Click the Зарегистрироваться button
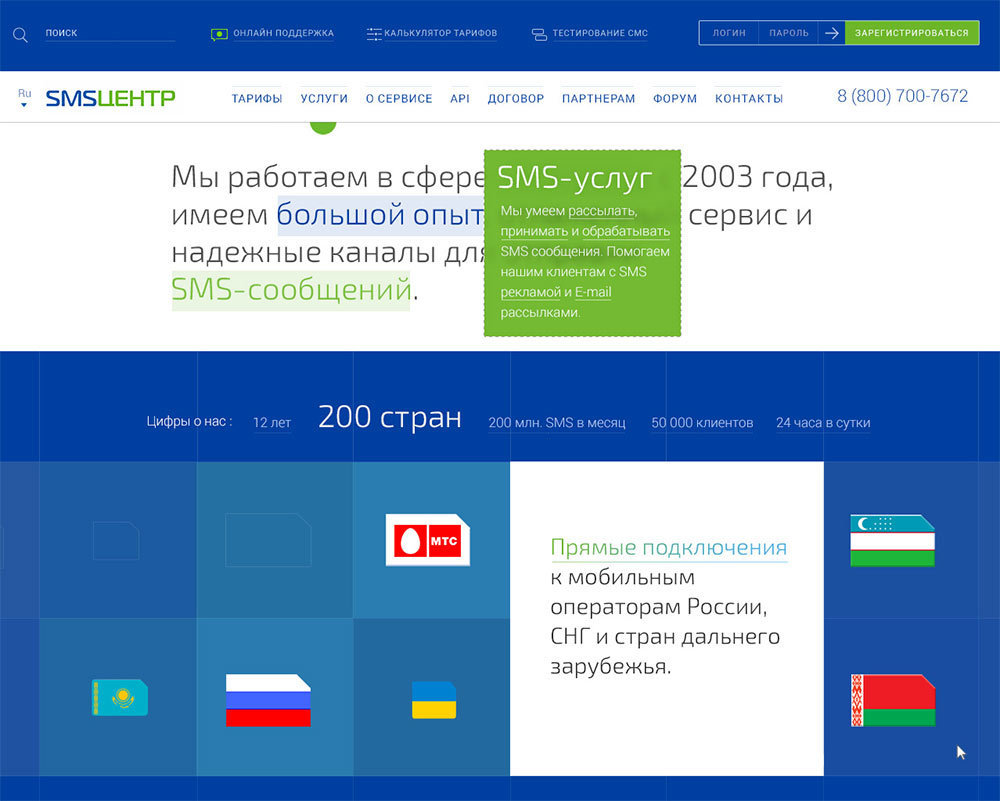 coord(911,33)
